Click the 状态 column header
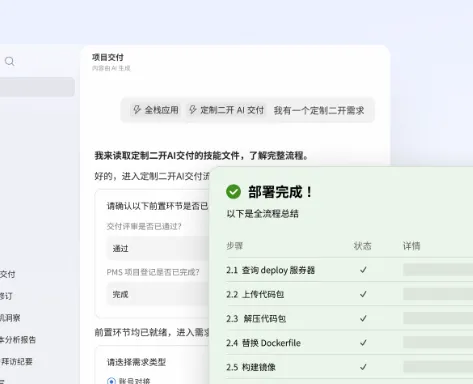The image size is (473, 384). point(362,246)
